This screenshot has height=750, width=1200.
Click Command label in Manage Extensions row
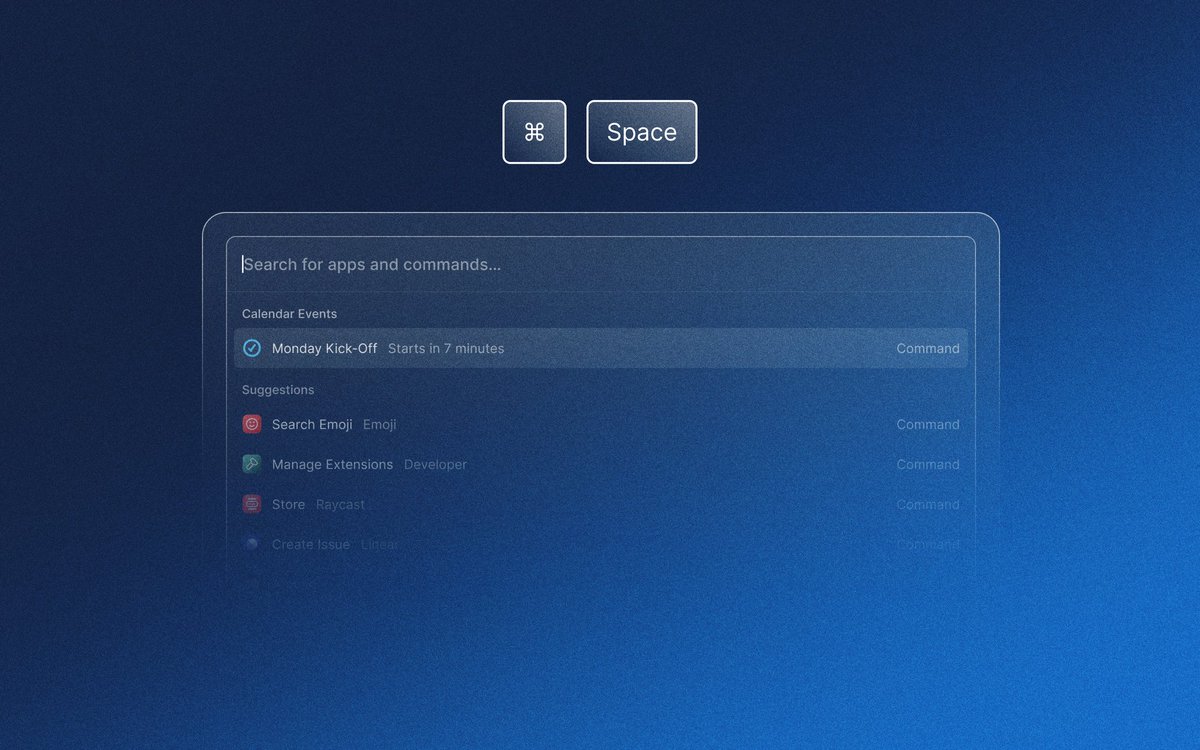pyautogui.click(x=928, y=464)
